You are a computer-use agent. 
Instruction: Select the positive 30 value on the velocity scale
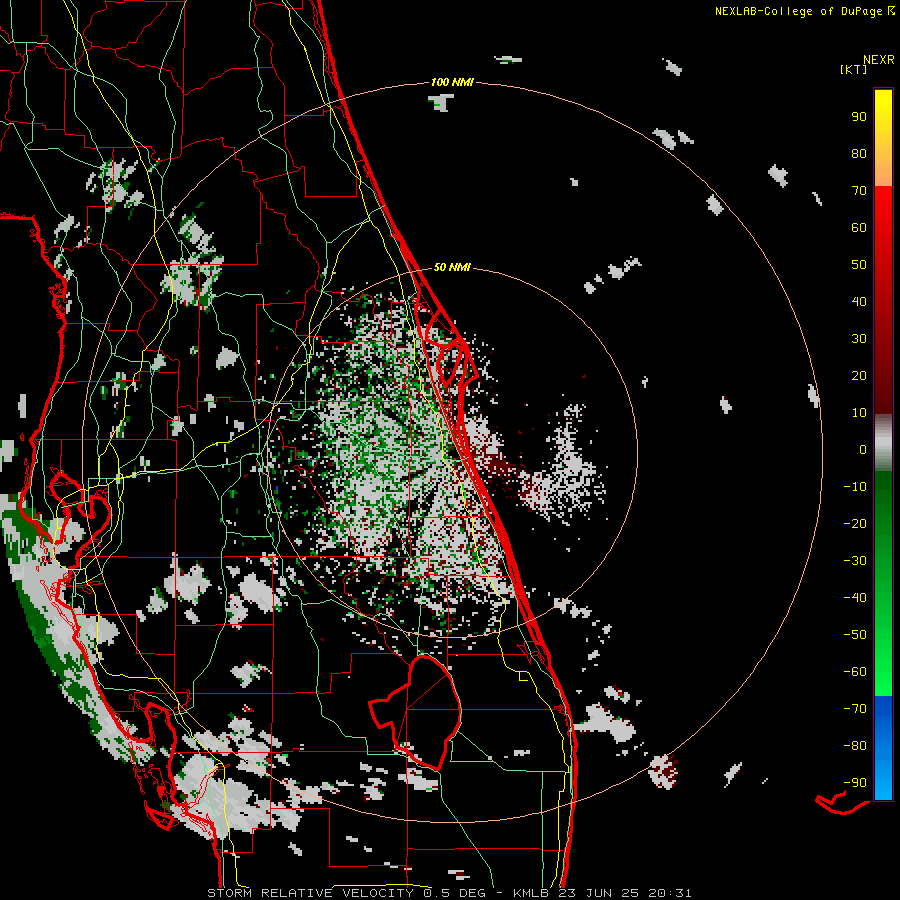click(859, 339)
